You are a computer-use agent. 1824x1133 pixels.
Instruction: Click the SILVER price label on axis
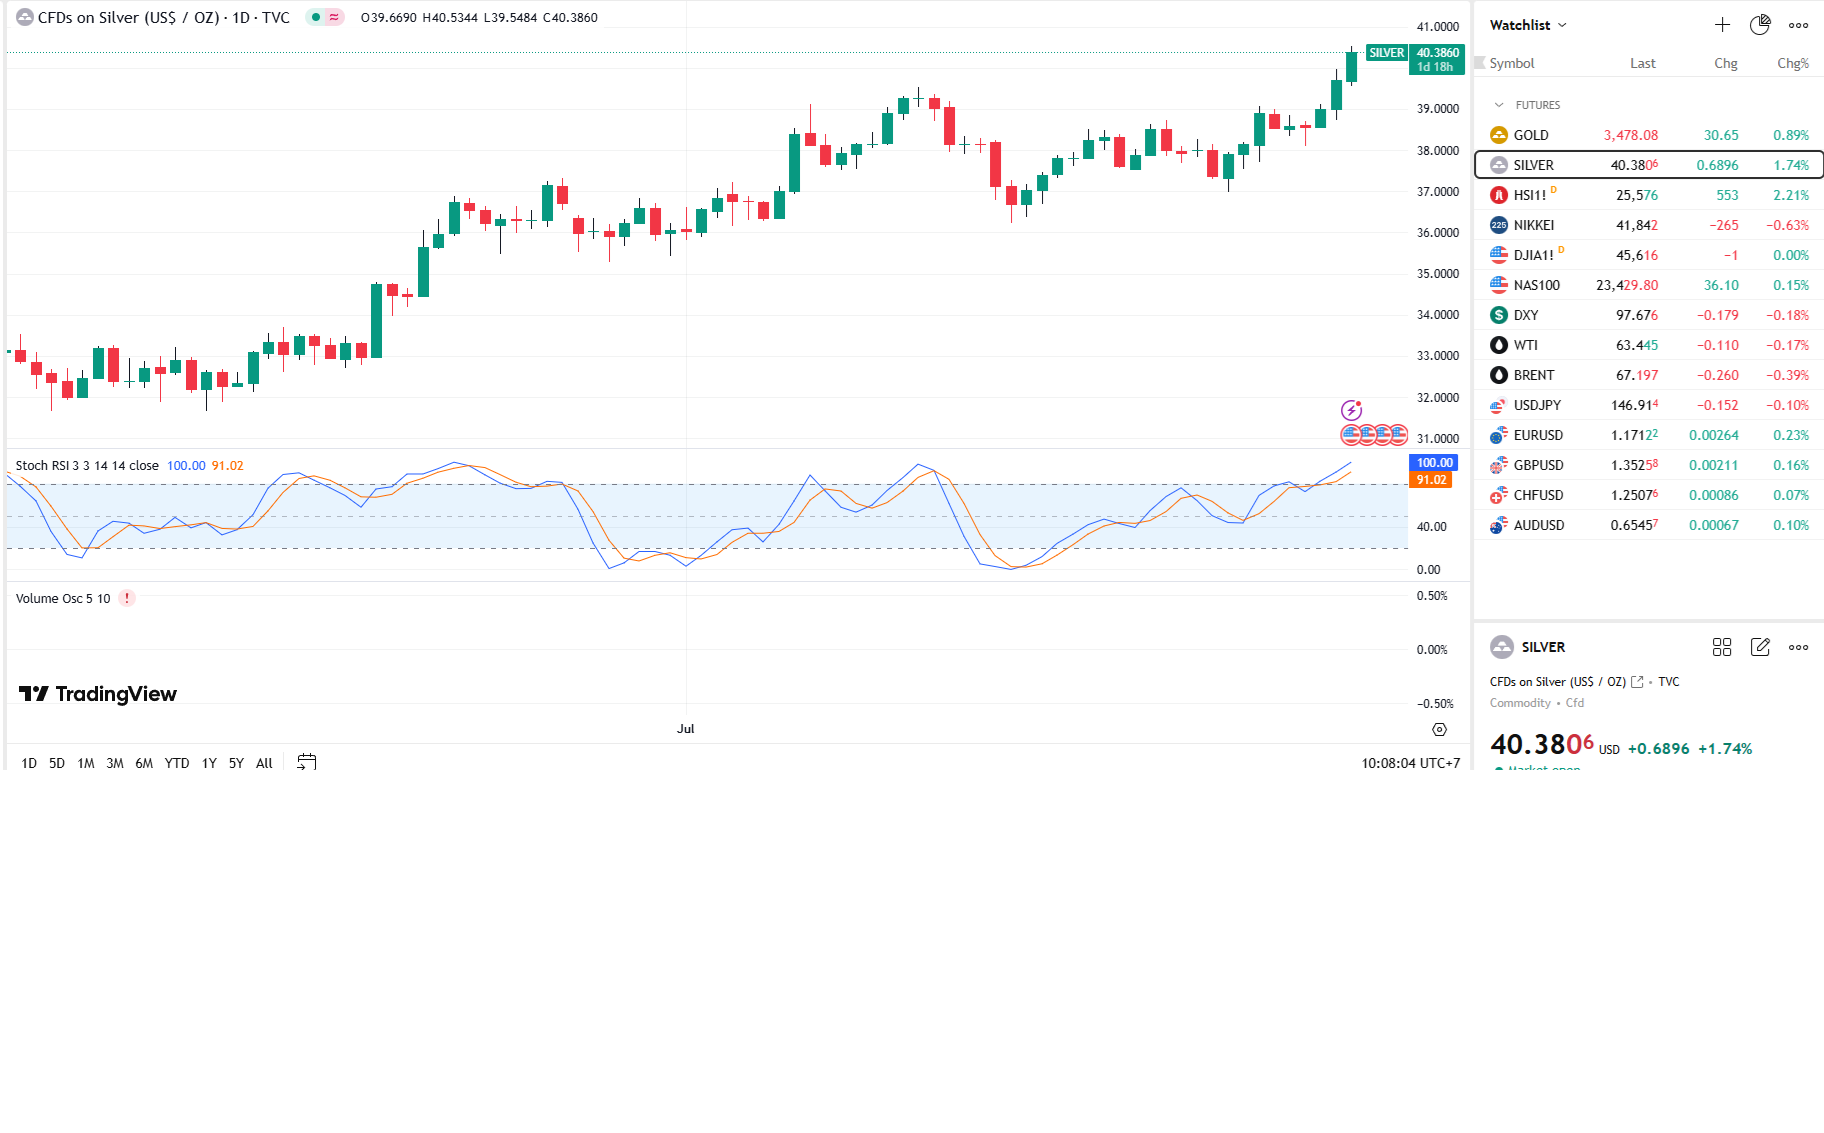1386,53
